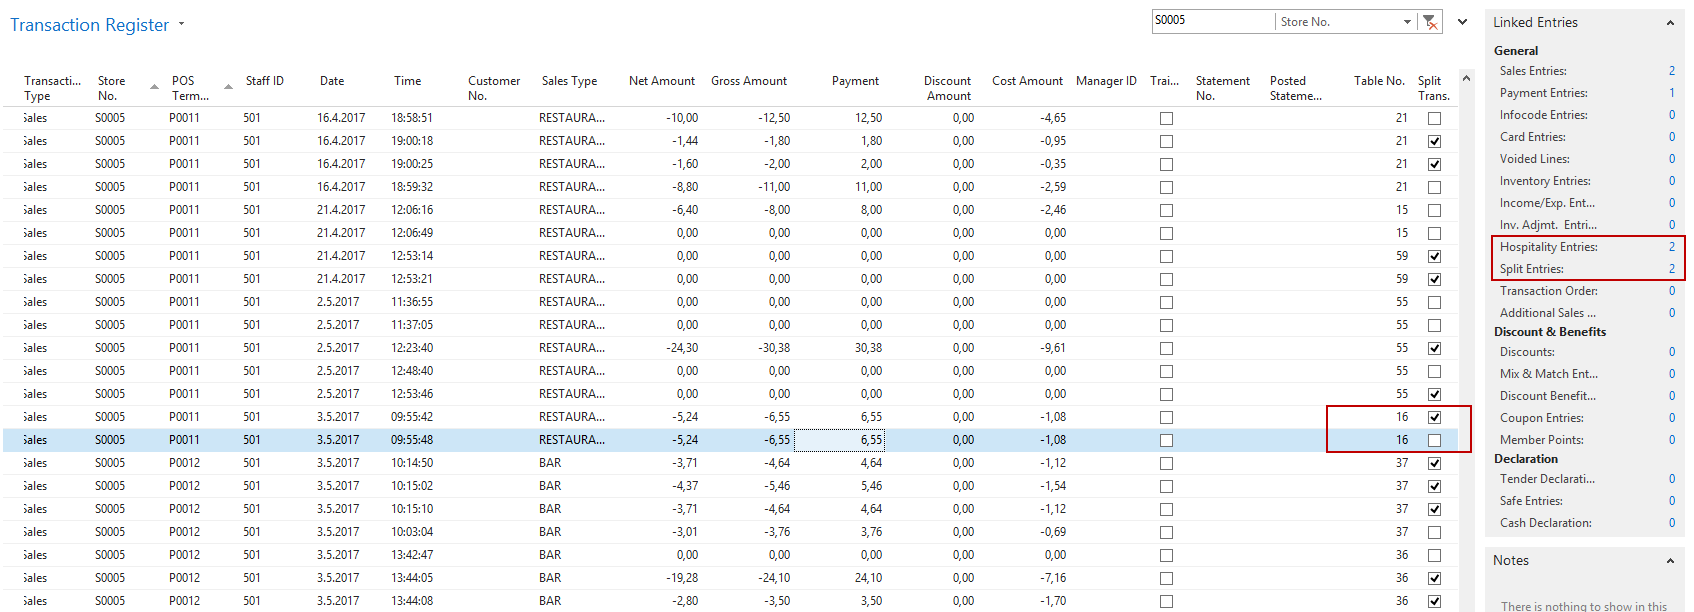Collapse the Notes panel
The height and width of the screenshot is (612, 1694).
(x=1669, y=561)
